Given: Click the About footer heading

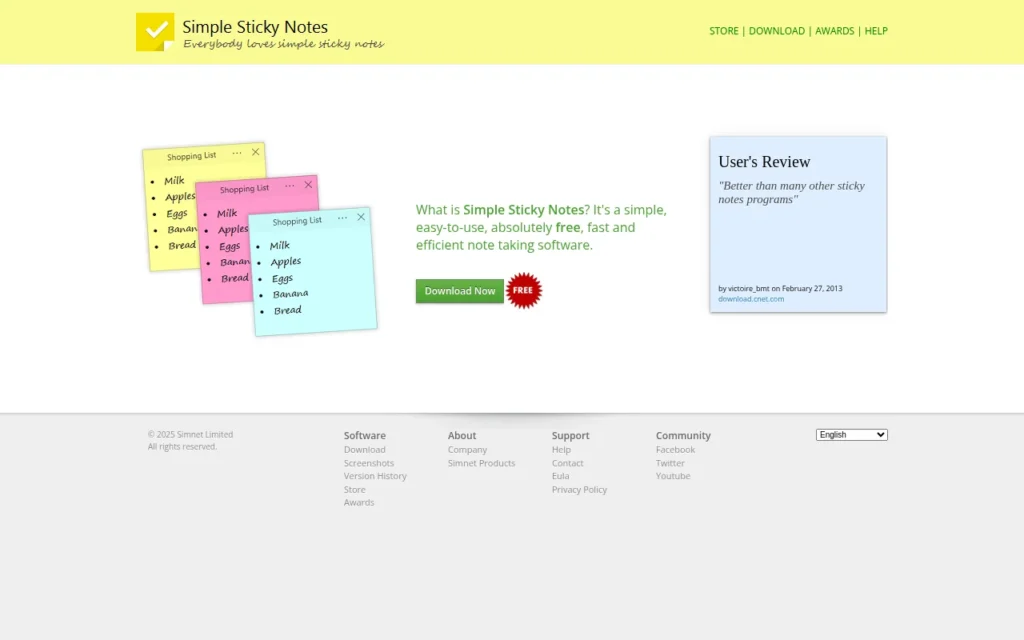Looking at the screenshot, I should click(462, 436).
